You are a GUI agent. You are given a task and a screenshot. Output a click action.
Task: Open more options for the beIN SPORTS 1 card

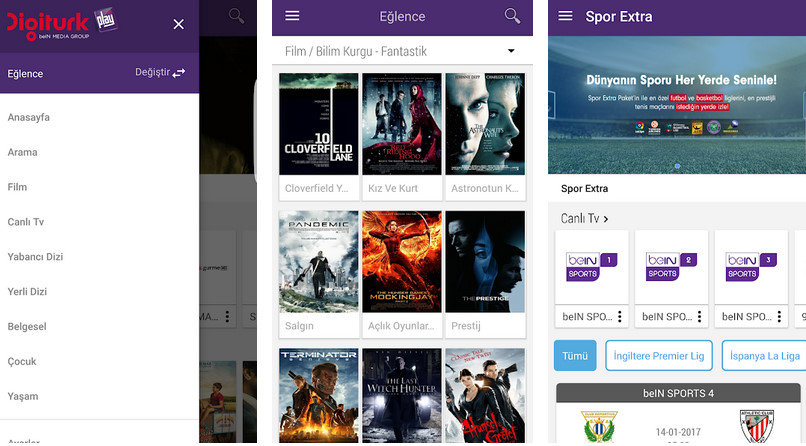[620, 317]
